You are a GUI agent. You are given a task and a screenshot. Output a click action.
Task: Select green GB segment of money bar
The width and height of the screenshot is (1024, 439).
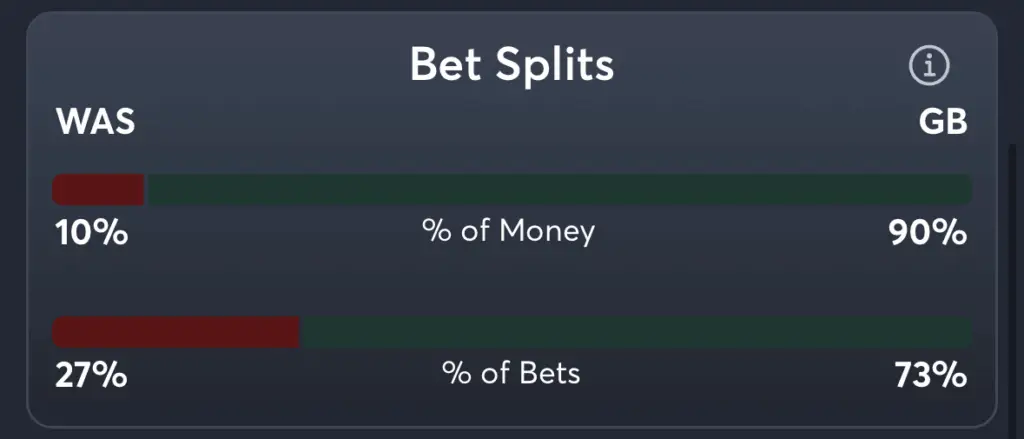point(559,189)
